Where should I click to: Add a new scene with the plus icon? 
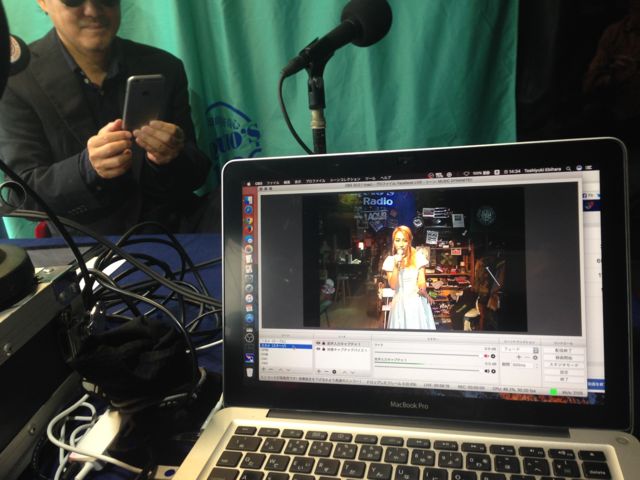coord(263,369)
